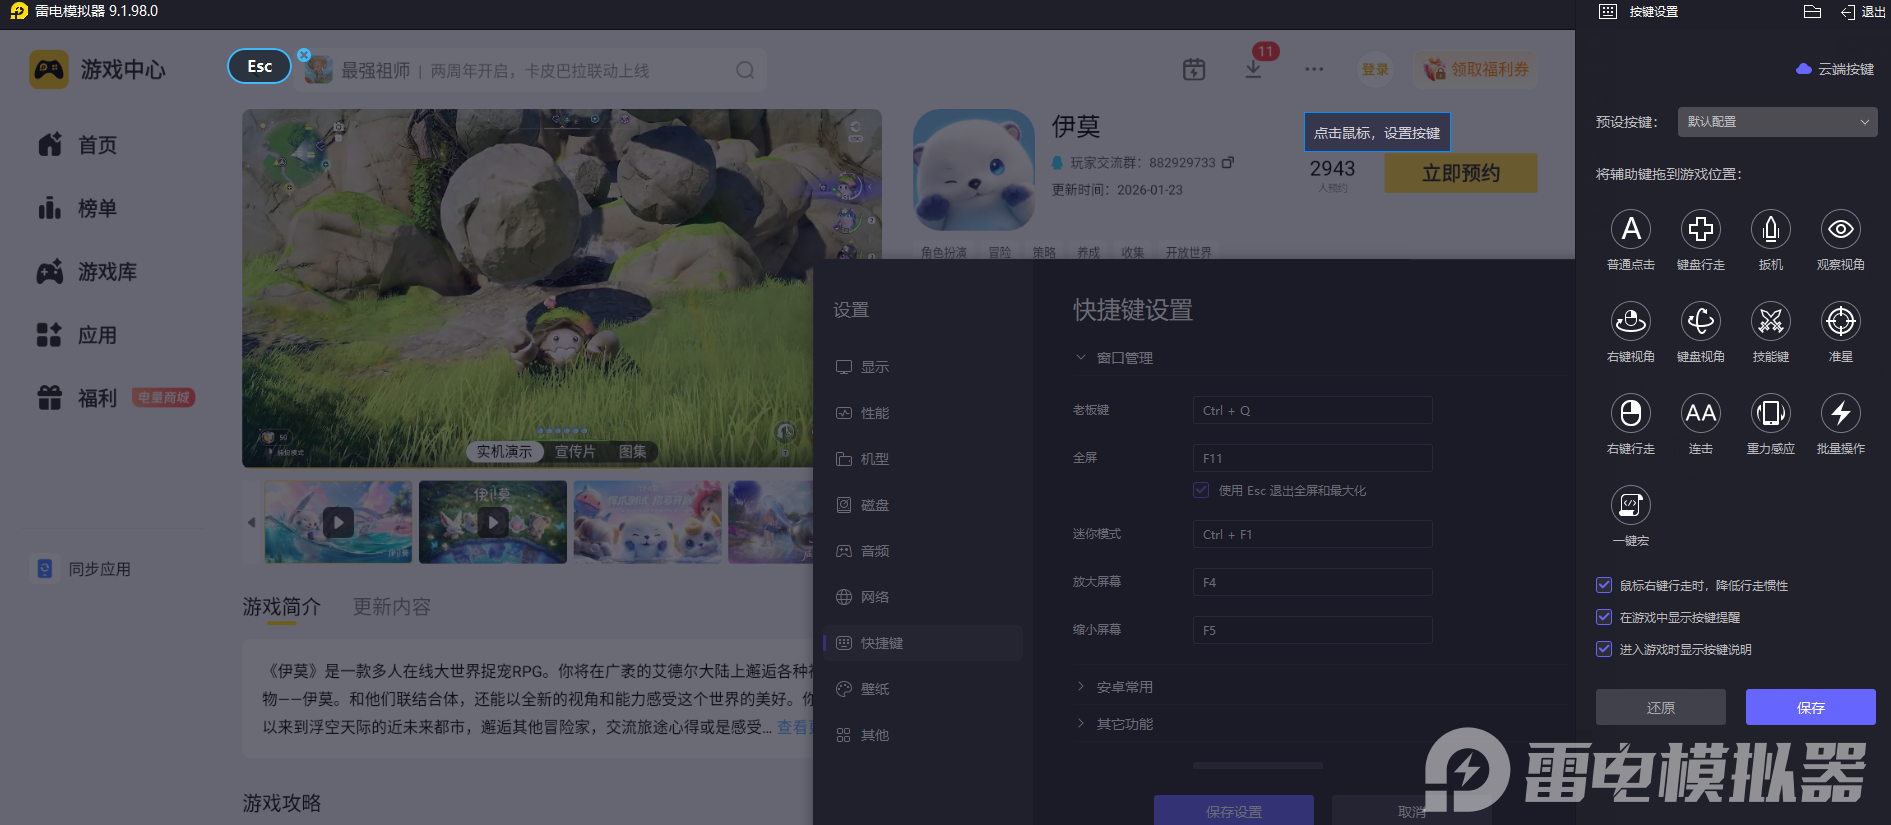Viewport: 1891px width, 825px height.
Task: Toggle 鼠标右键行走时降低行走惯性 checkbox
Action: [x=1604, y=585]
